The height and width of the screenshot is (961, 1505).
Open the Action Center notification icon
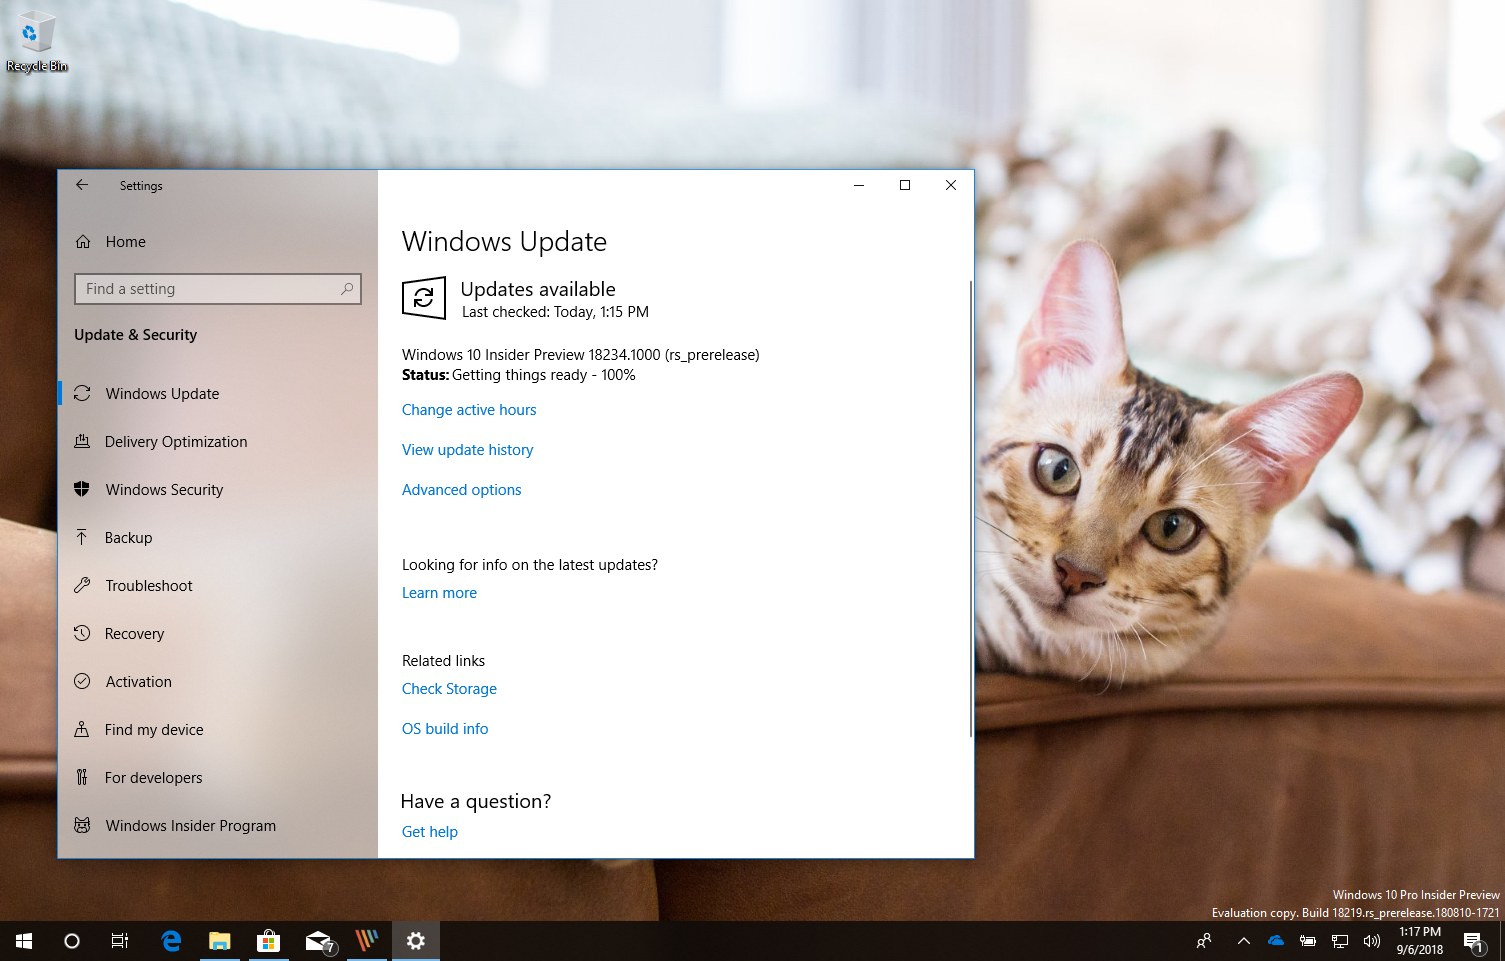(1474, 941)
